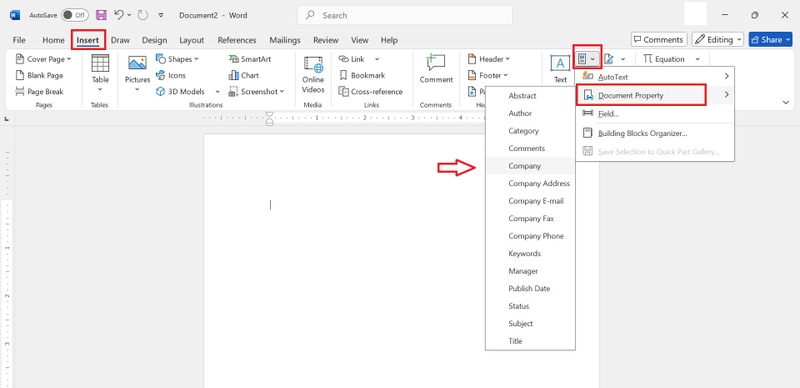Open Customize Quick Access Toolbar dropdown
This screenshot has height=388, width=800.
click(161, 15)
